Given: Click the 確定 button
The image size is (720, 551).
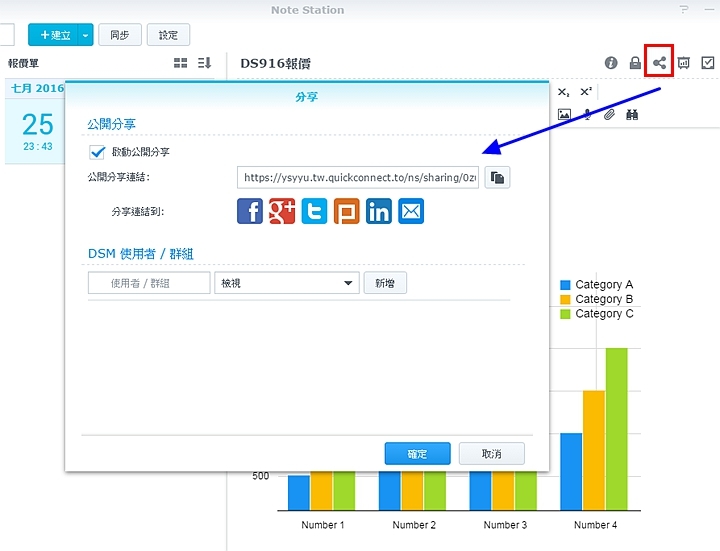Looking at the screenshot, I should point(417,454).
